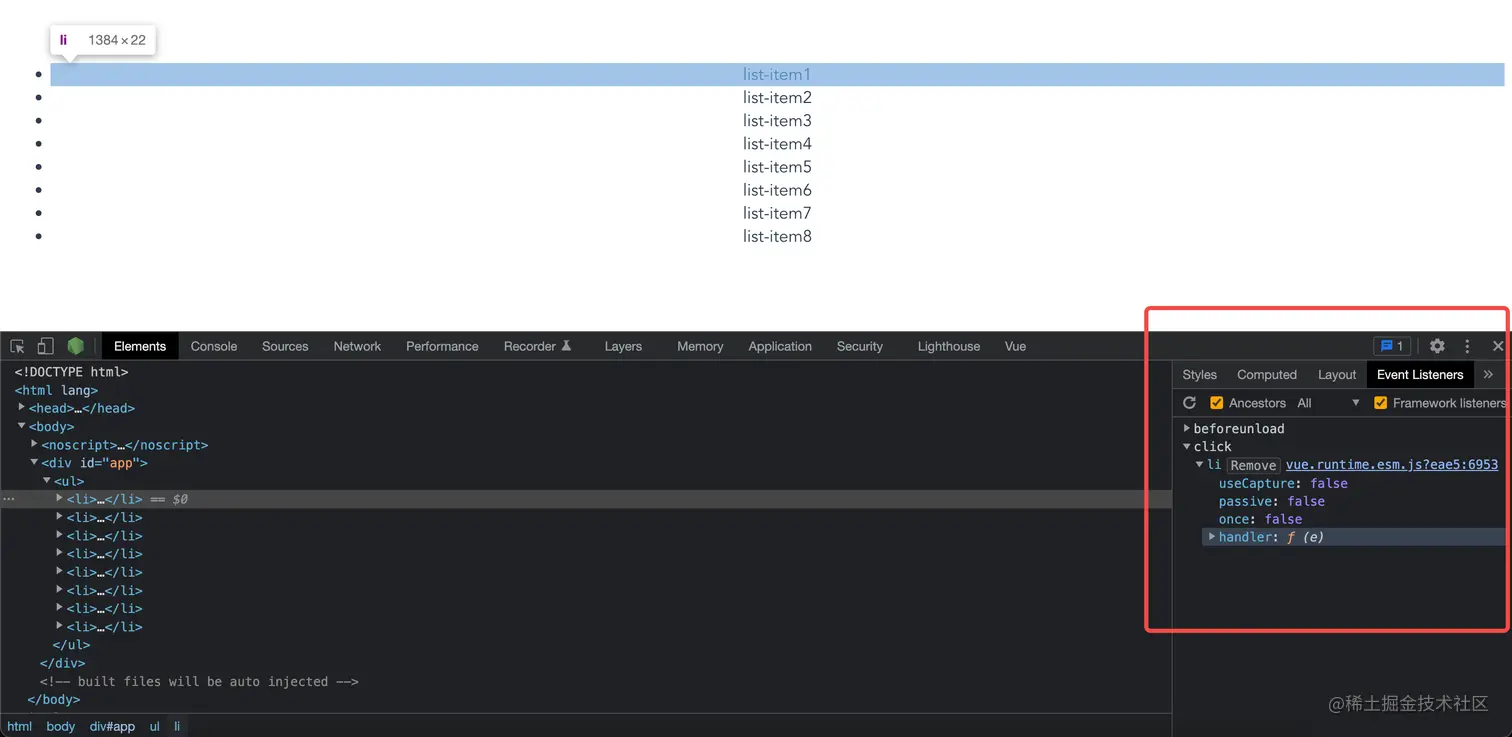Open the Security tab
Viewport: 1512px width, 737px height.
860,346
